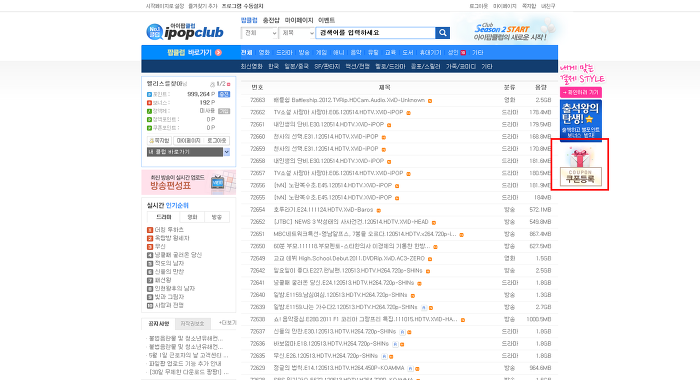Click the 프로그램 수동설치 link at top

242,6
